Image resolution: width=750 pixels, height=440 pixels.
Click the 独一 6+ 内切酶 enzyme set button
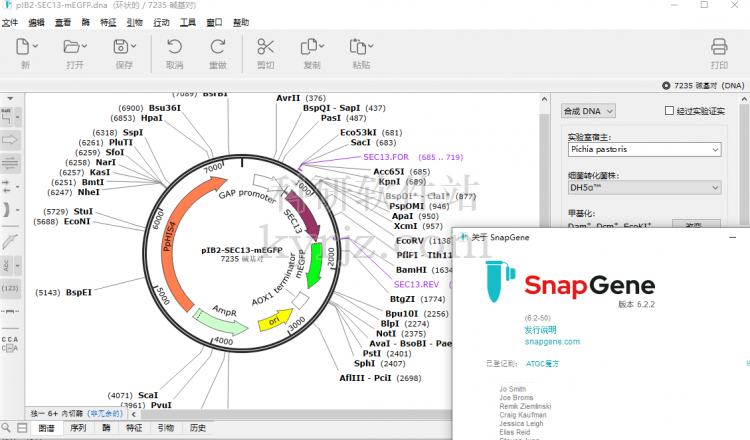point(77,414)
